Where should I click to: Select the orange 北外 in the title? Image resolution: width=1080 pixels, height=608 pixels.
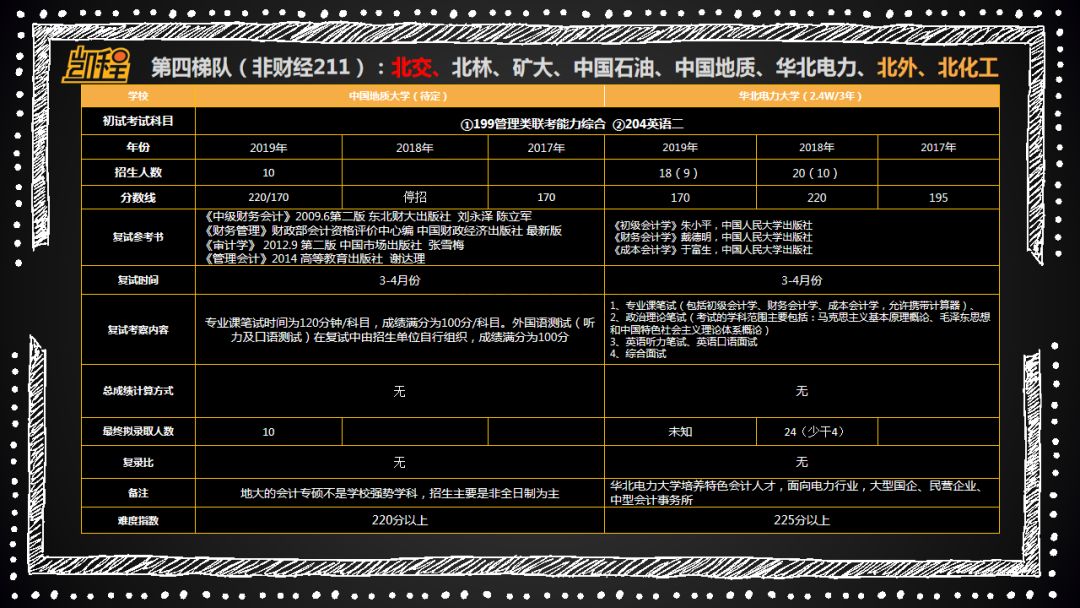point(897,67)
